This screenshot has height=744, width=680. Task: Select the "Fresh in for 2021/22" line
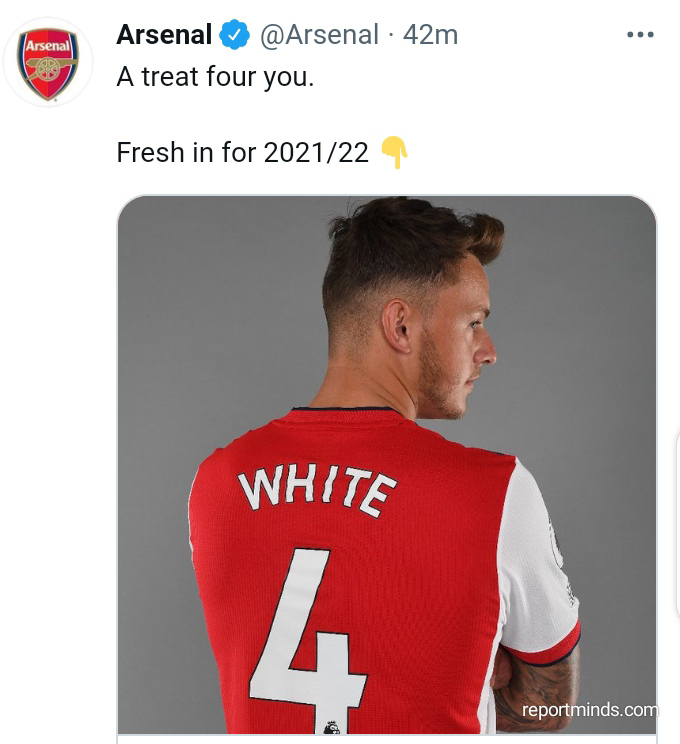point(242,152)
